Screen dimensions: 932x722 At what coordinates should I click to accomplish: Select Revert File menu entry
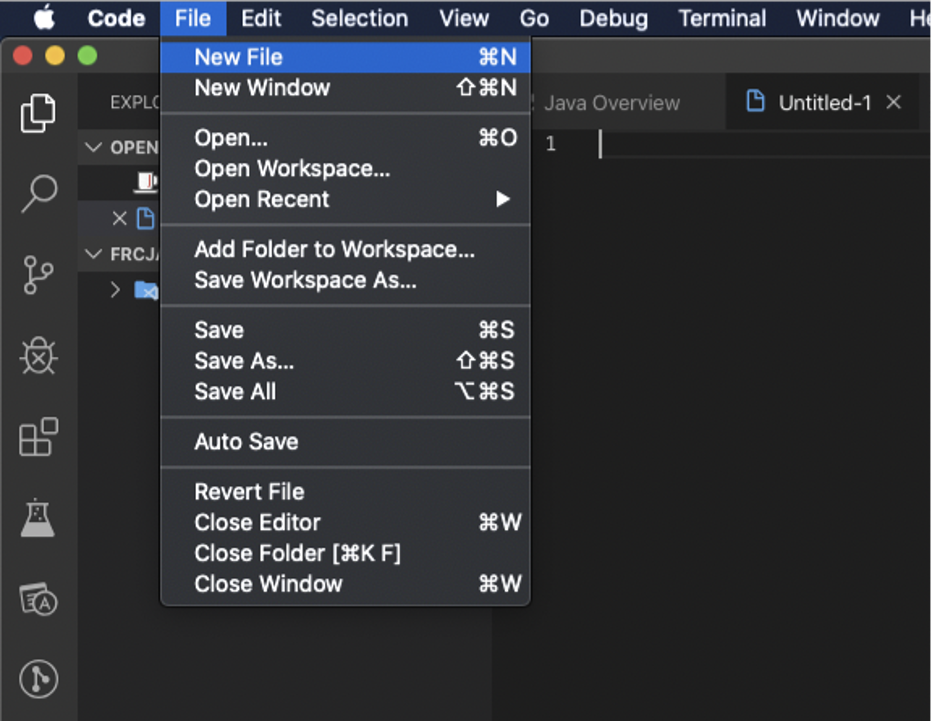tap(345, 492)
